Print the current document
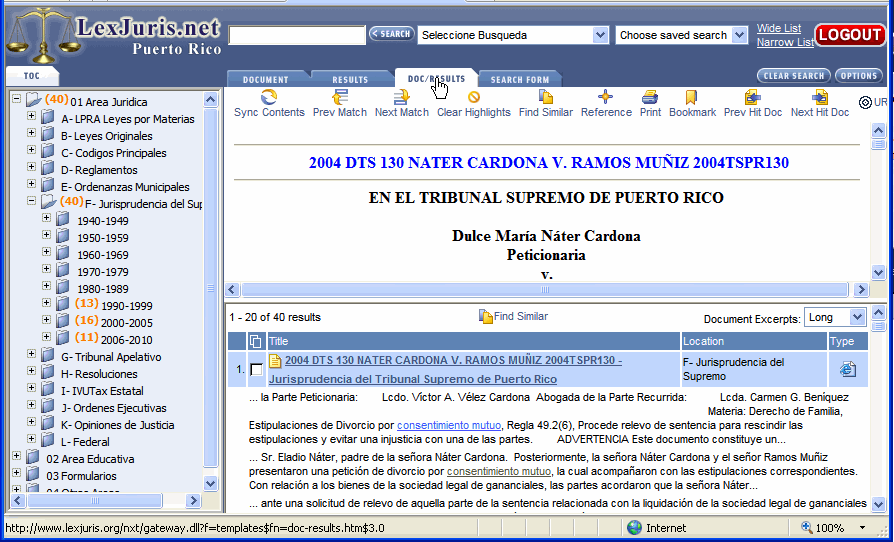 650,103
